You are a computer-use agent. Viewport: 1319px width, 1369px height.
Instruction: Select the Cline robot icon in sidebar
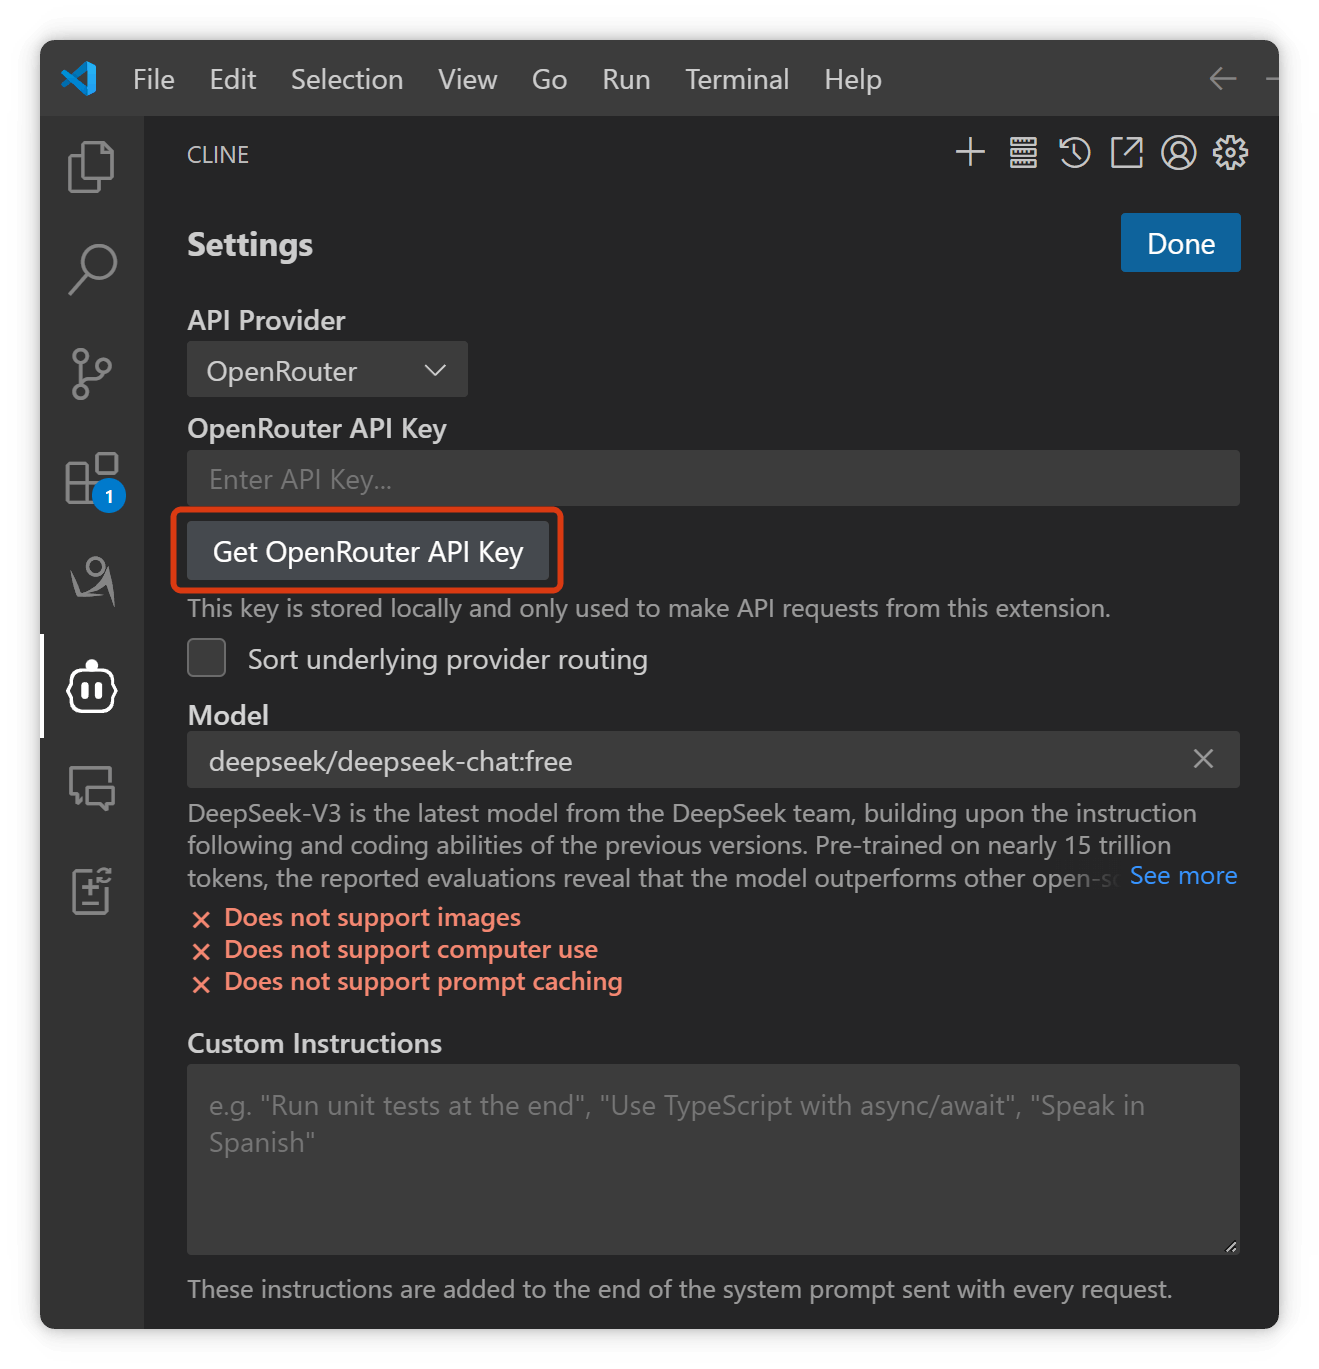pos(92,687)
